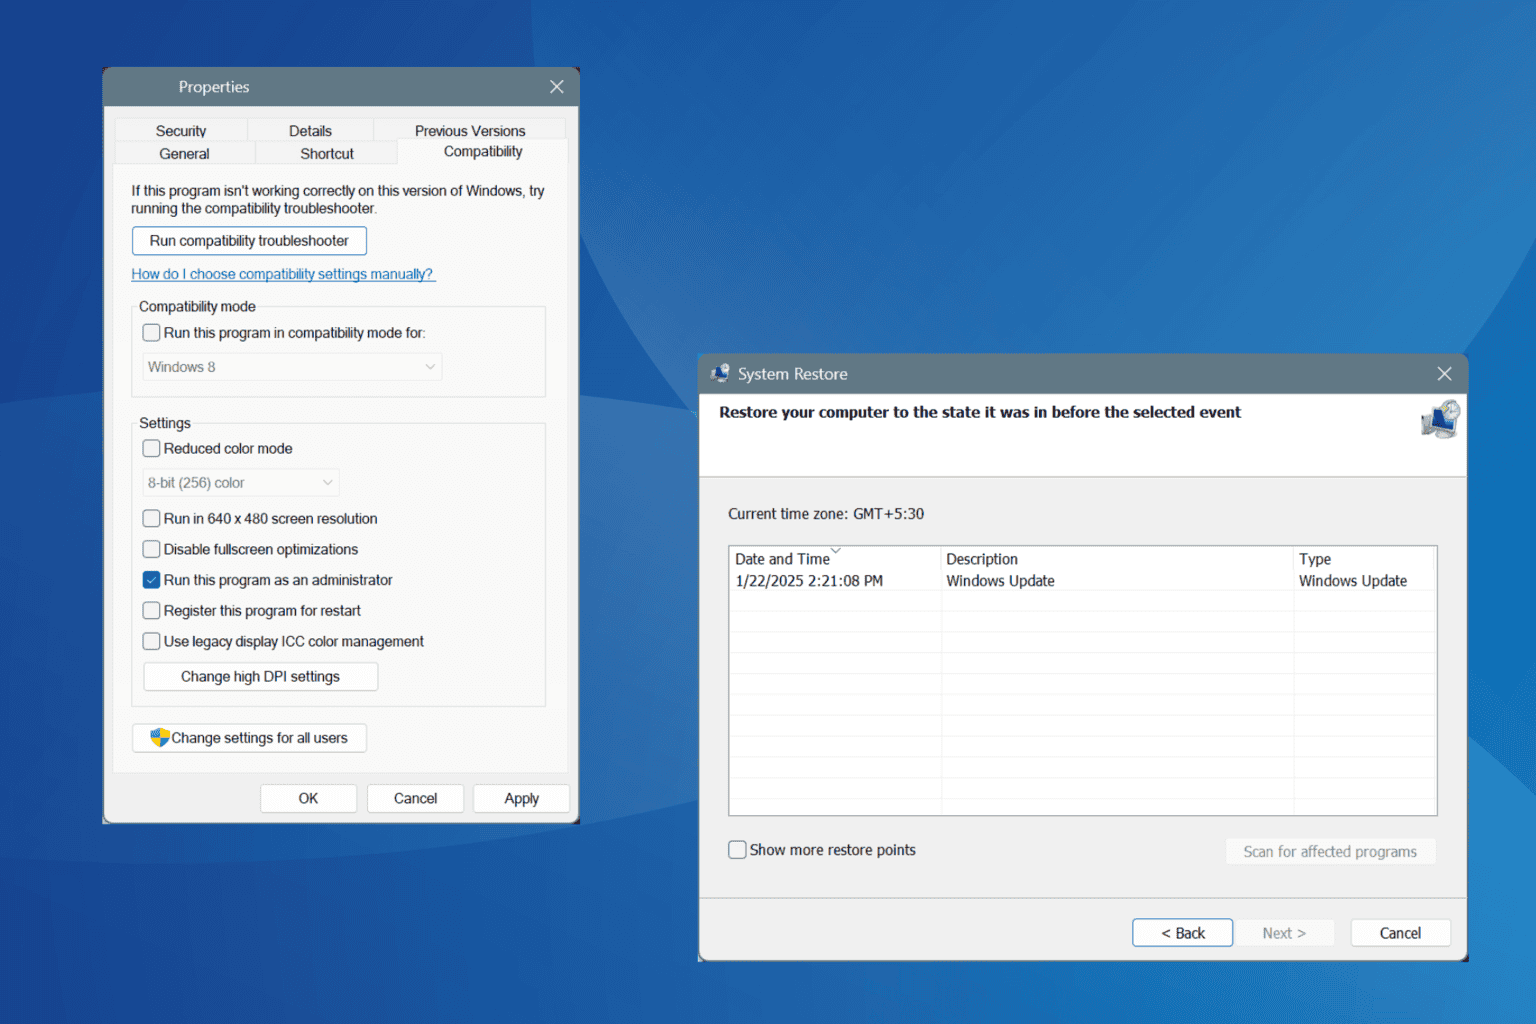
Task: Click Run compatibility troubleshooter button
Action: (x=249, y=241)
